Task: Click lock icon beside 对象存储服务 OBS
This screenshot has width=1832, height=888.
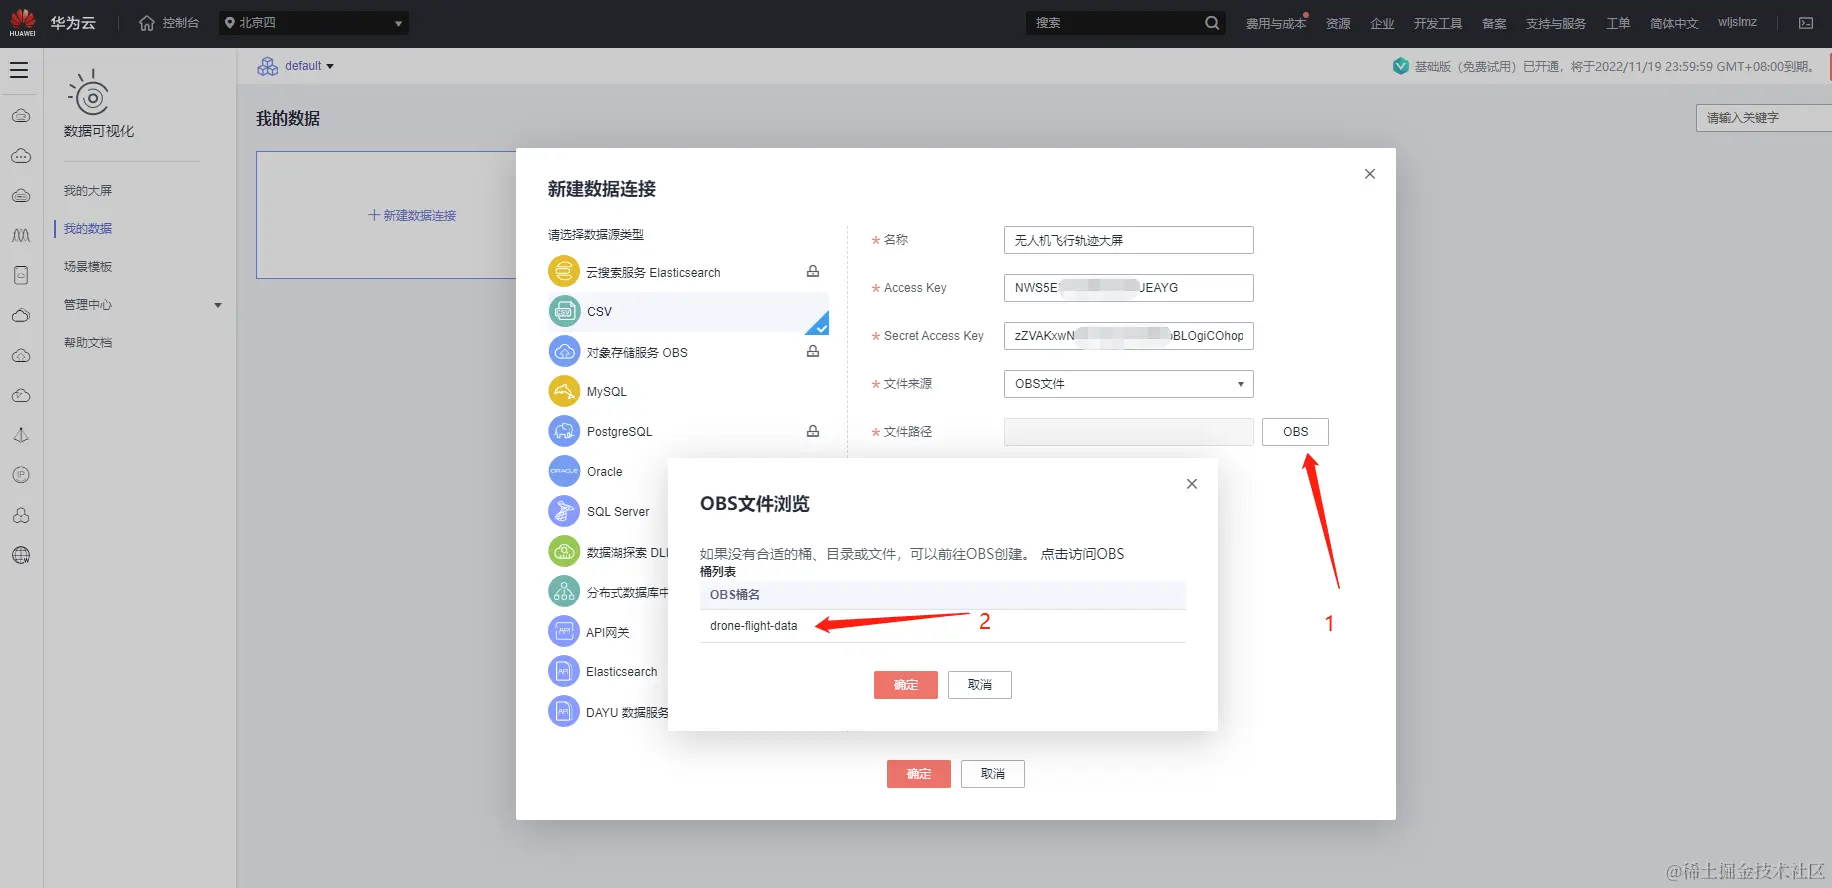Action: [813, 351]
